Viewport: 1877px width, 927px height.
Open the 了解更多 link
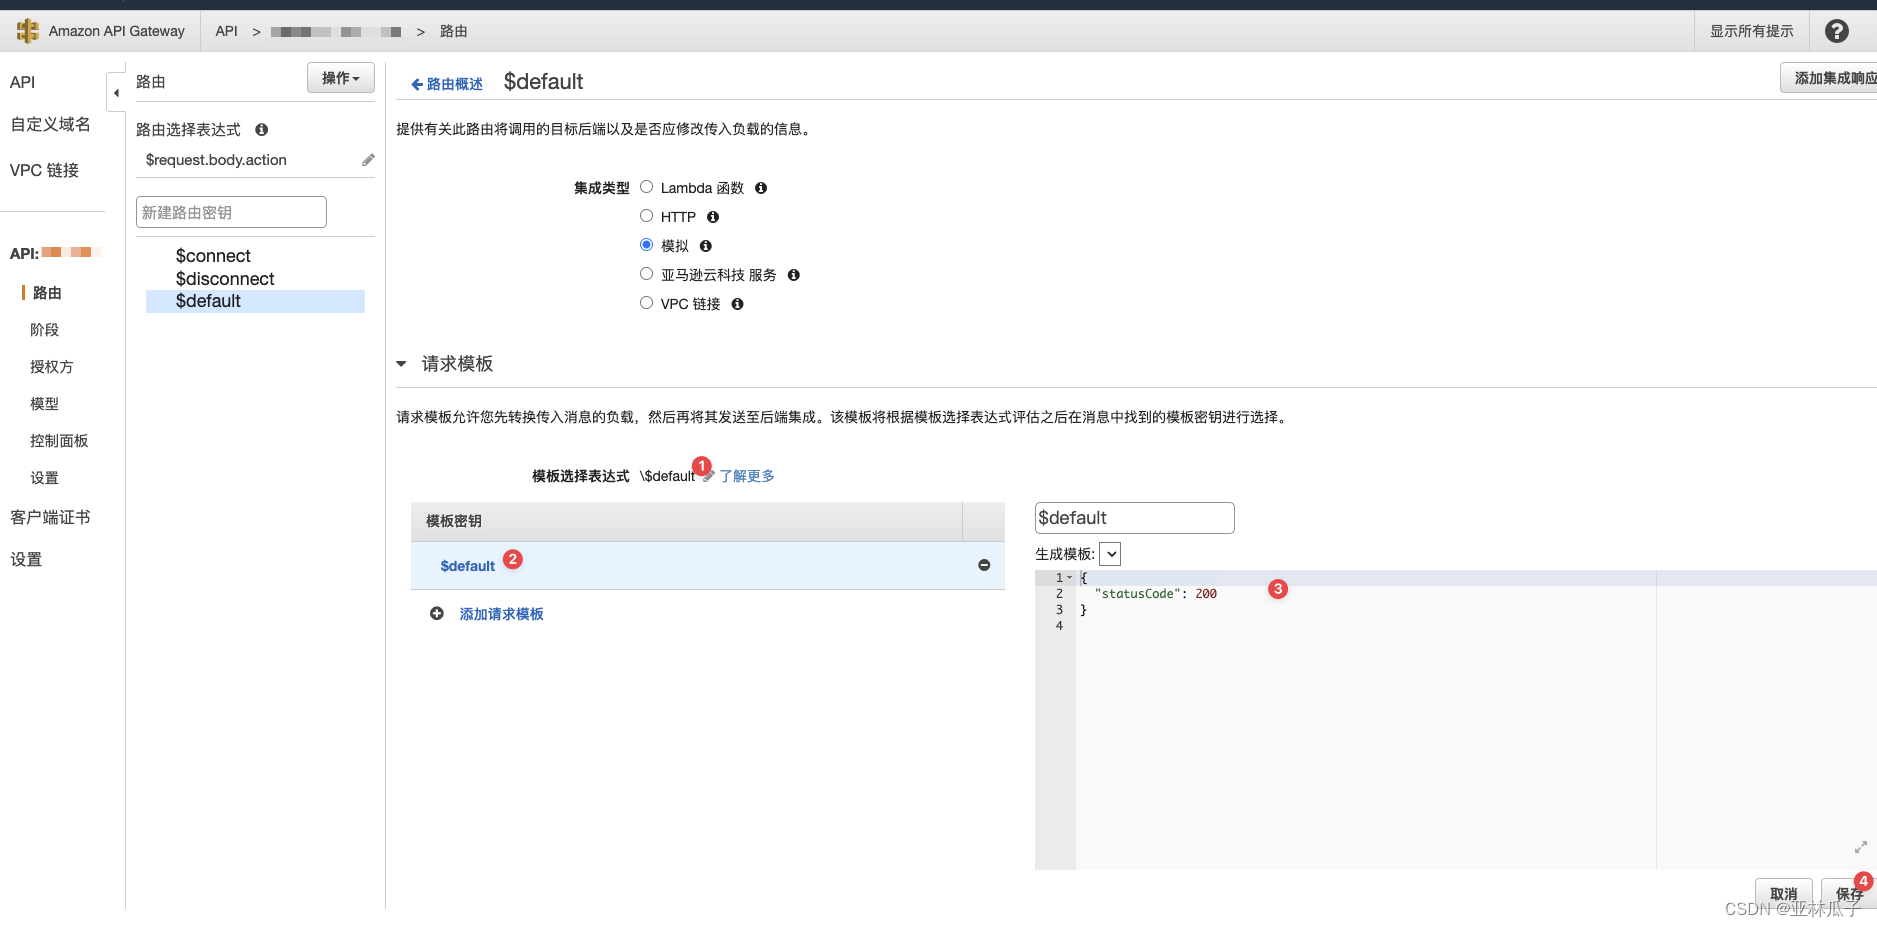[747, 477]
